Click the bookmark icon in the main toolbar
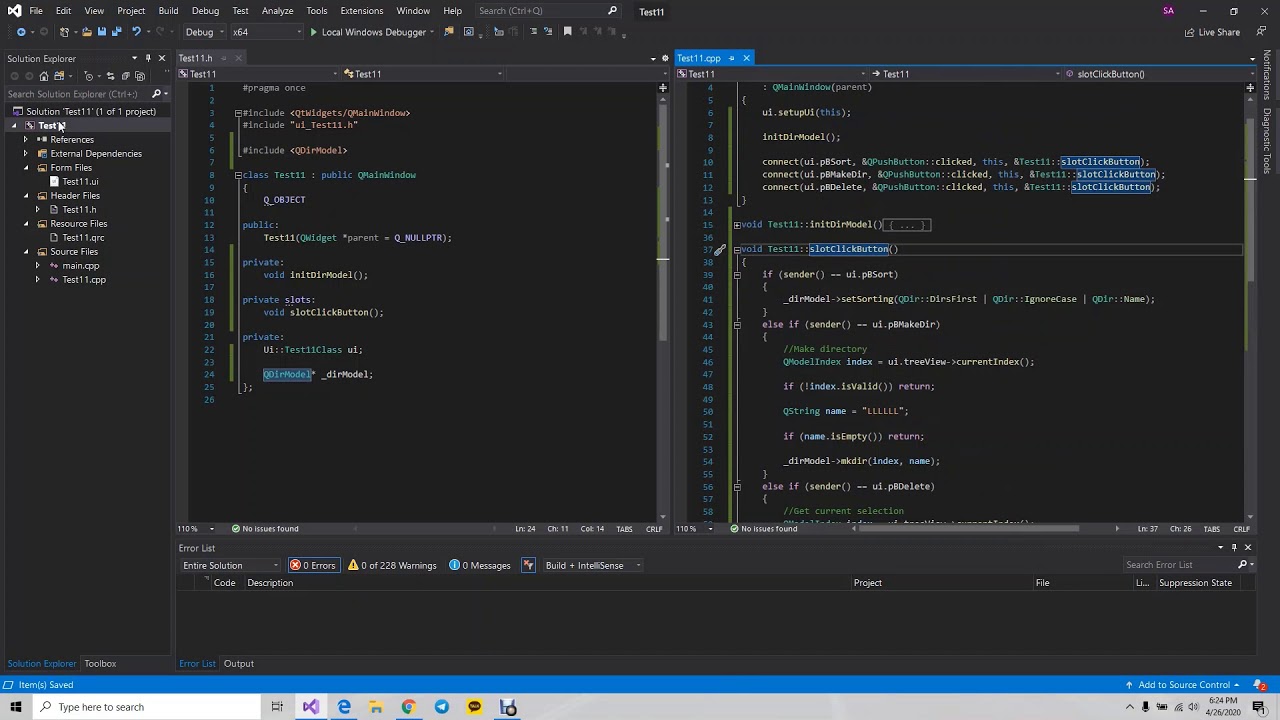This screenshot has width=1280, height=720. pyautogui.click(x=567, y=32)
